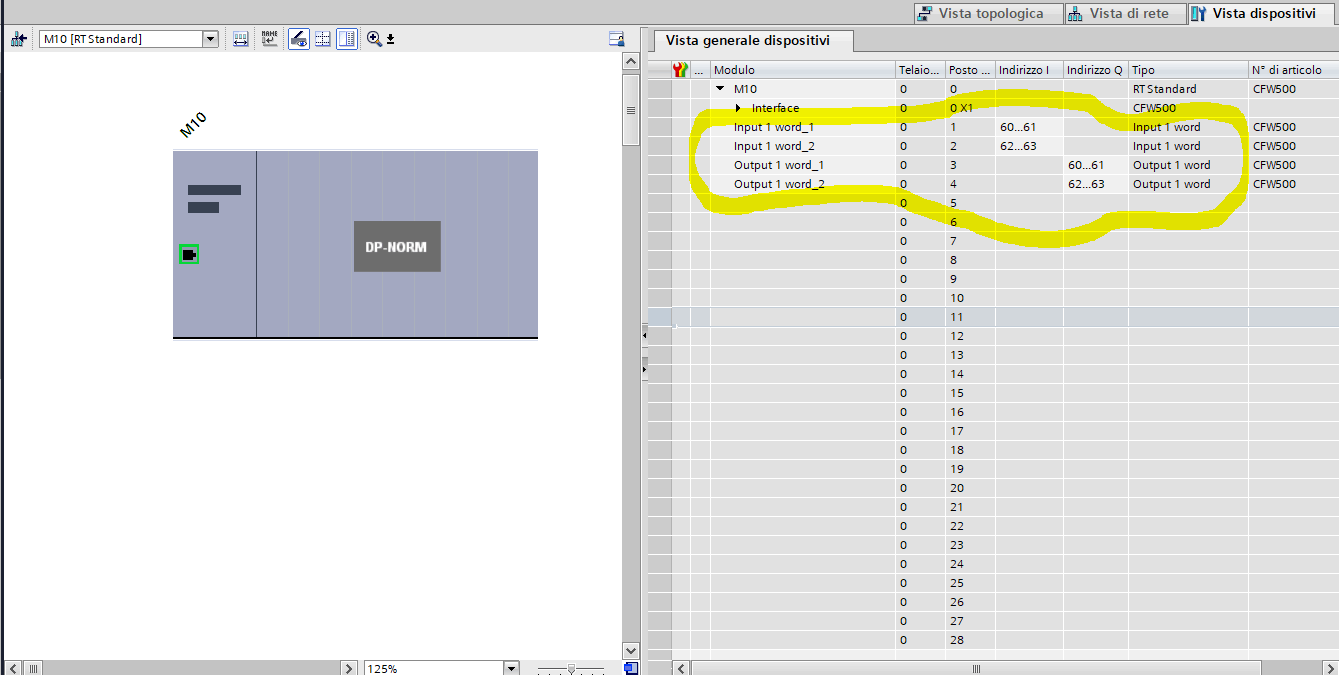This screenshot has width=1339, height=675.
Task: Toggle the module column layout icon
Action: click(x=346, y=39)
